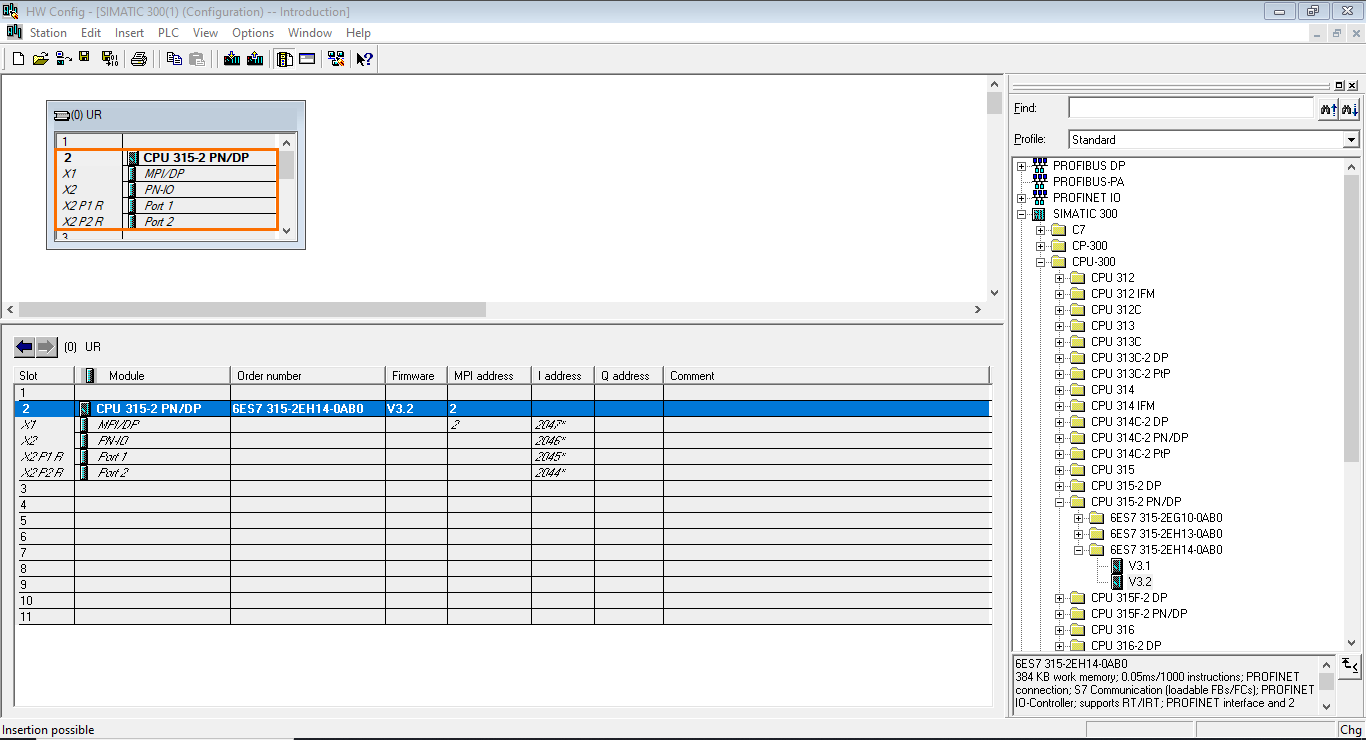Open Configure Network icon in toolbar

point(336,59)
